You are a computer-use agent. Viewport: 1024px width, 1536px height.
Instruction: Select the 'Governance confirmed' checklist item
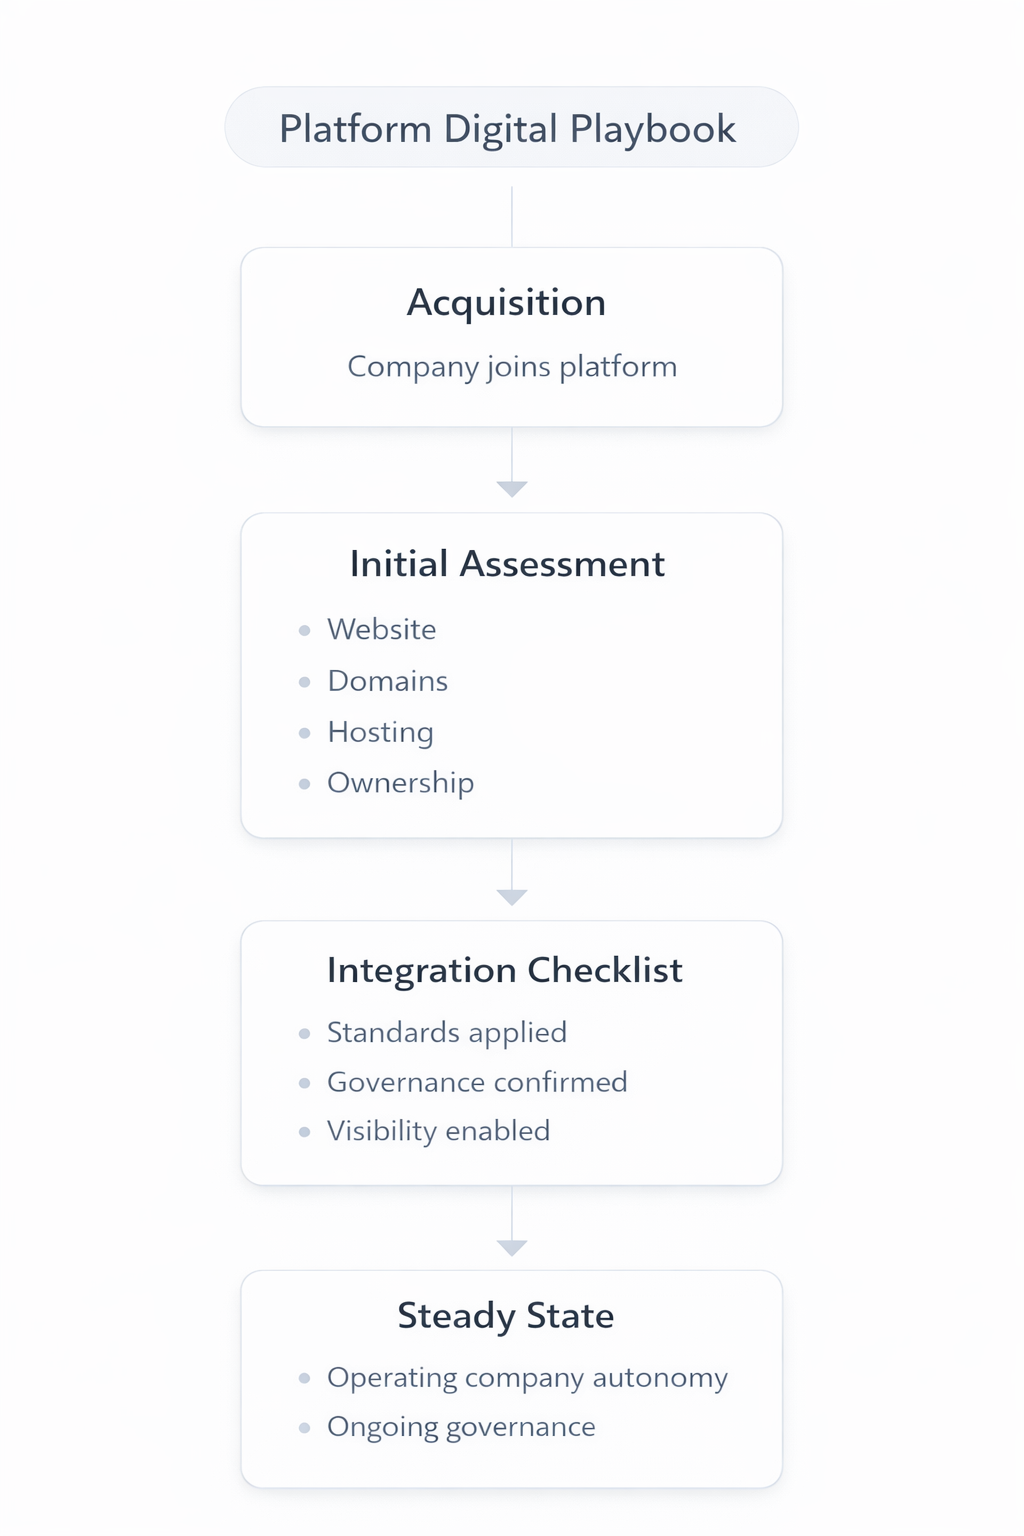tap(477, 1082)
